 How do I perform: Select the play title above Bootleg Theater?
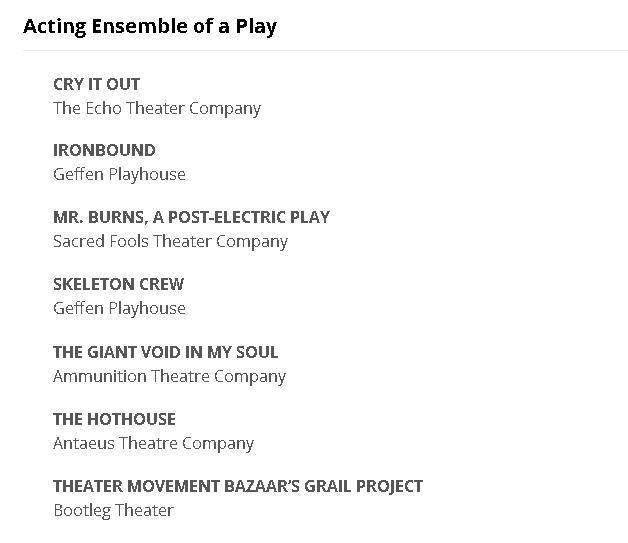(238, 486)
